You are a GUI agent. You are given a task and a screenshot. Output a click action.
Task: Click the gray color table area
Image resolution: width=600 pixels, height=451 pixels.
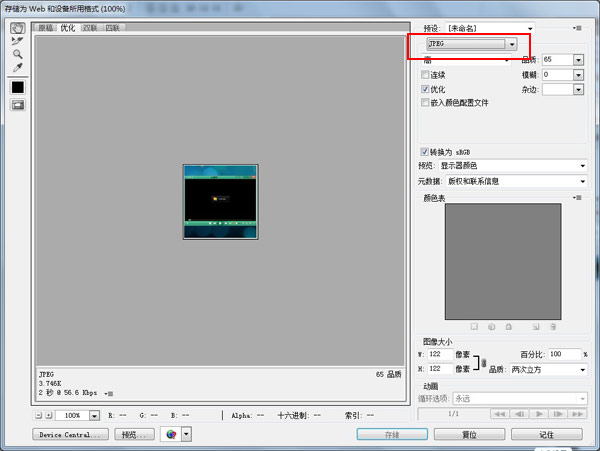(503, 262)
